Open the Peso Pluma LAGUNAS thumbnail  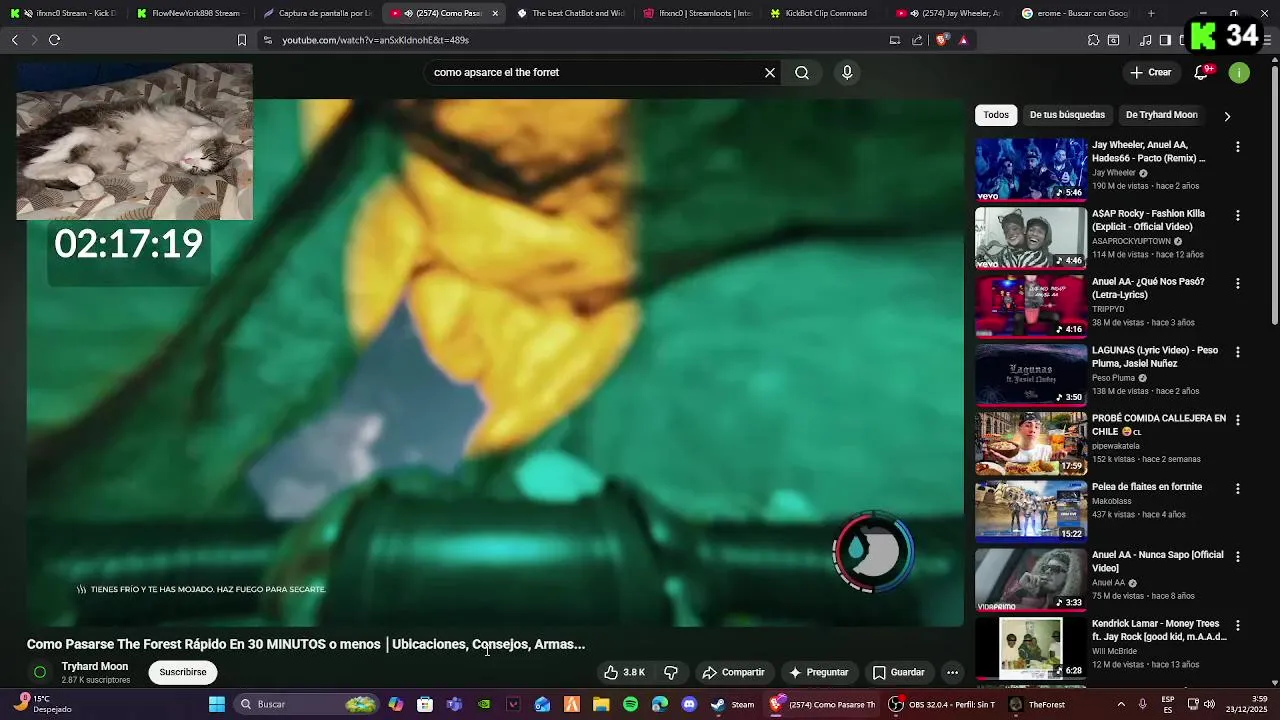pyautogui.click(x=1030, y=374)
